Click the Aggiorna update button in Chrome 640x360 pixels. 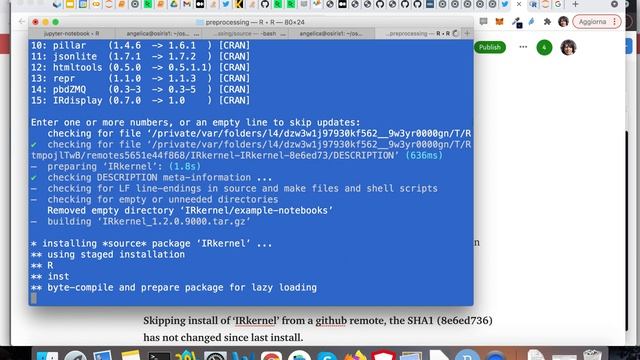point(596,22)
